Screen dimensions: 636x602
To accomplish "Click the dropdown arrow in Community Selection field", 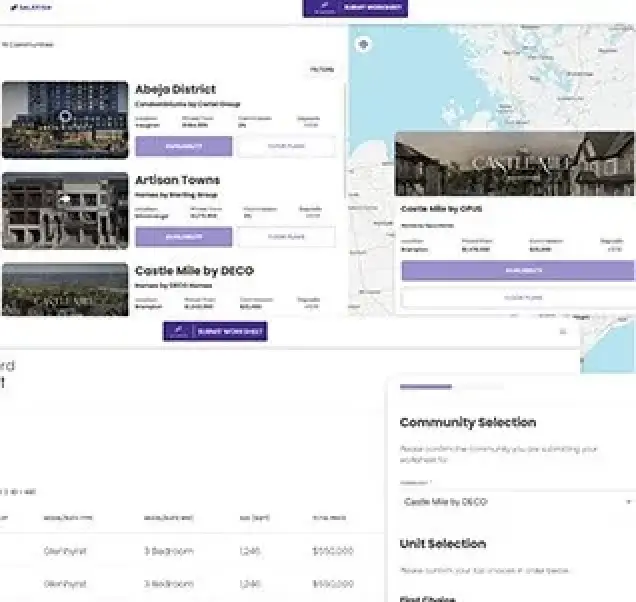I will 628,502.
